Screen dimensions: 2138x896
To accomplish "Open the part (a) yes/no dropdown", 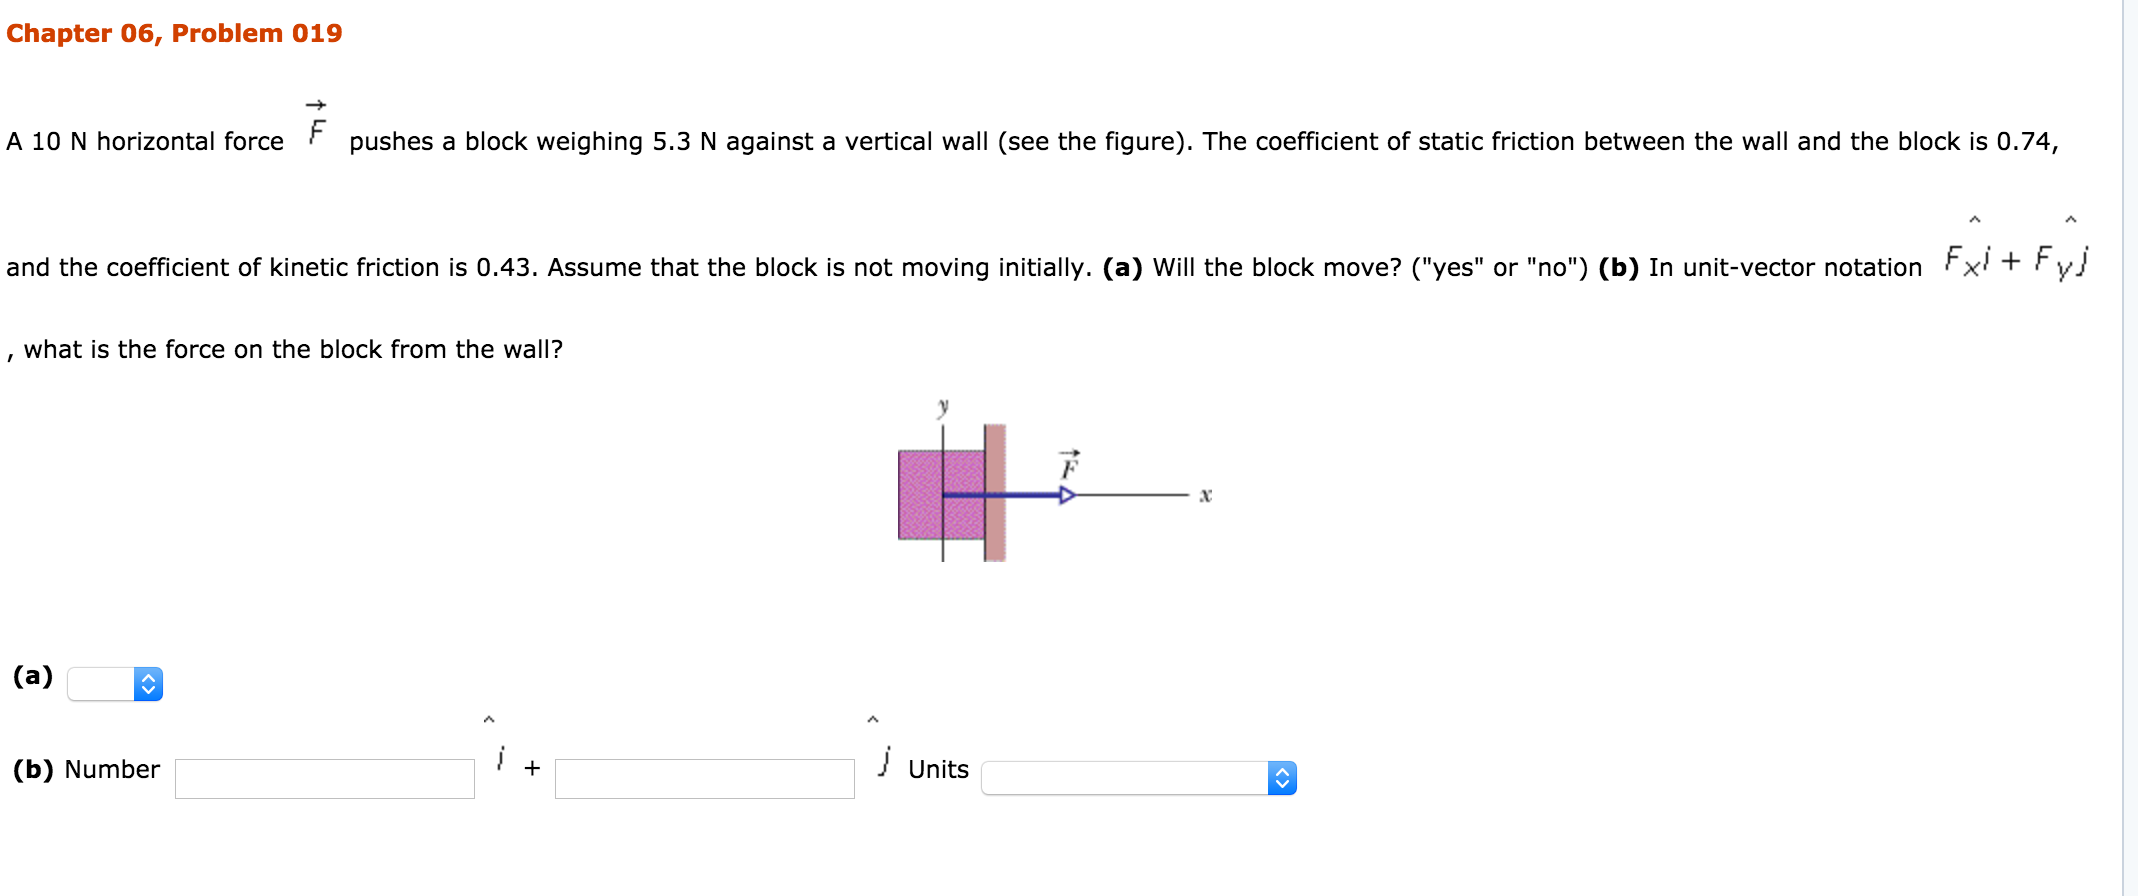I will (x=115, y=684).
